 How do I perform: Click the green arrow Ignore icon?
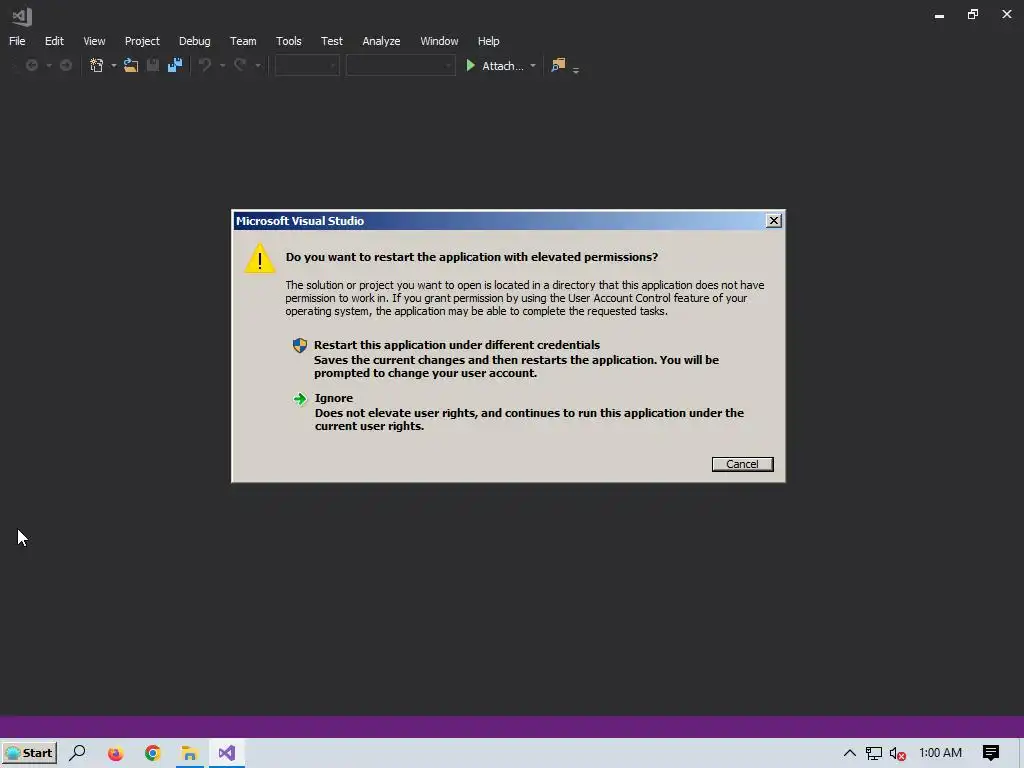pos(300,398)
